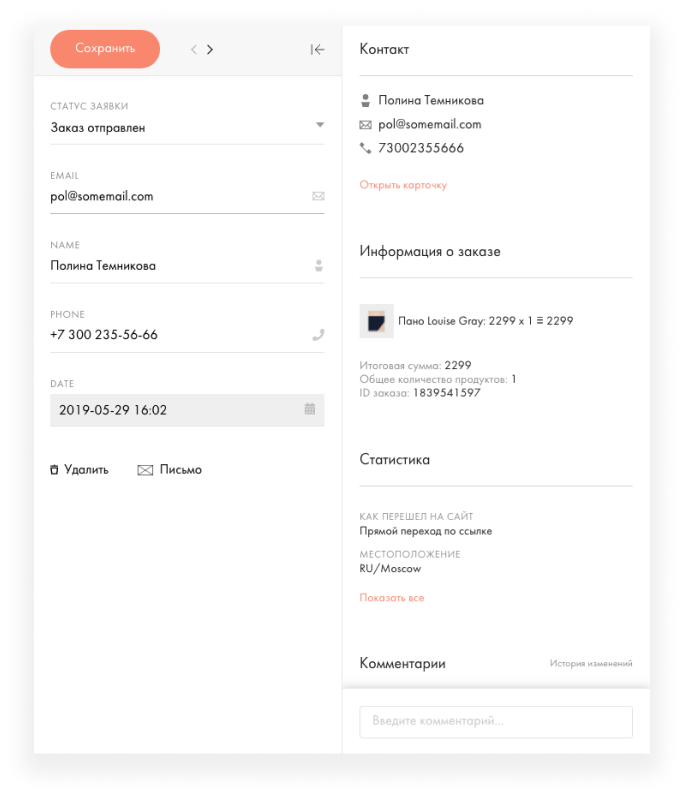Open the Заказ отправлен status selector

coord(187,128)
